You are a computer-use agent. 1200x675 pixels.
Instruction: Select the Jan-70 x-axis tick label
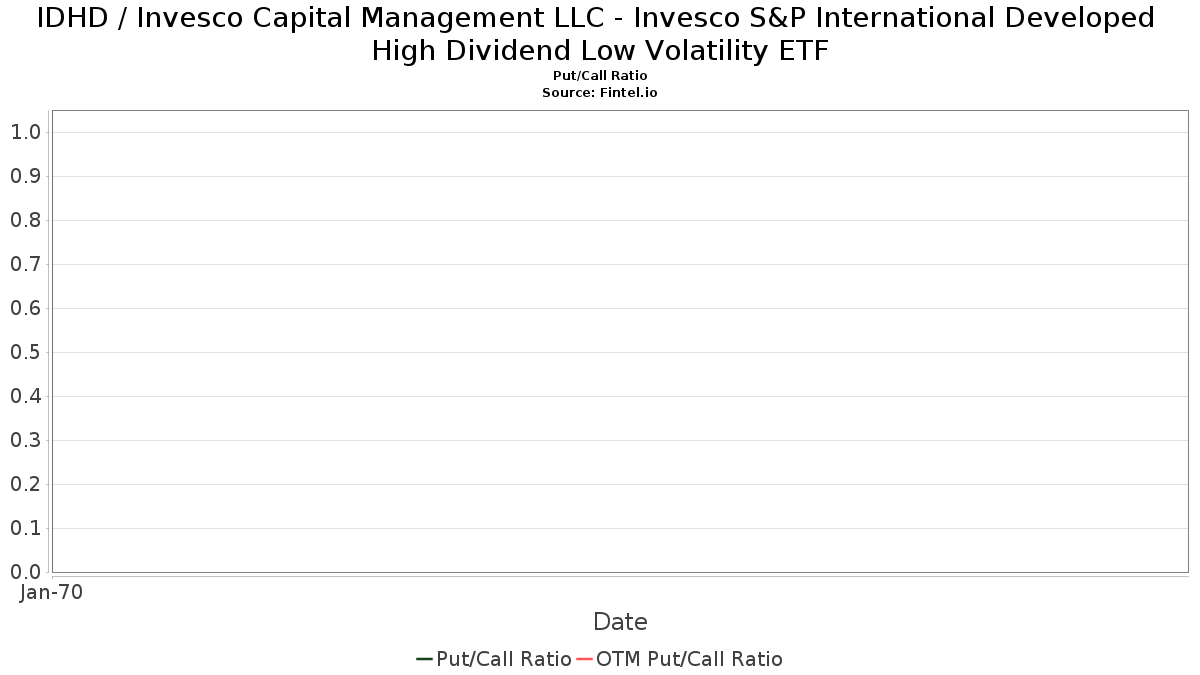(51, 592)
